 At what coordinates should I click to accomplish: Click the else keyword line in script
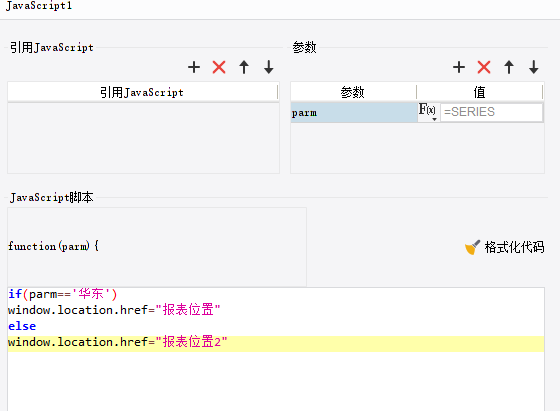[x=22, y=326]
